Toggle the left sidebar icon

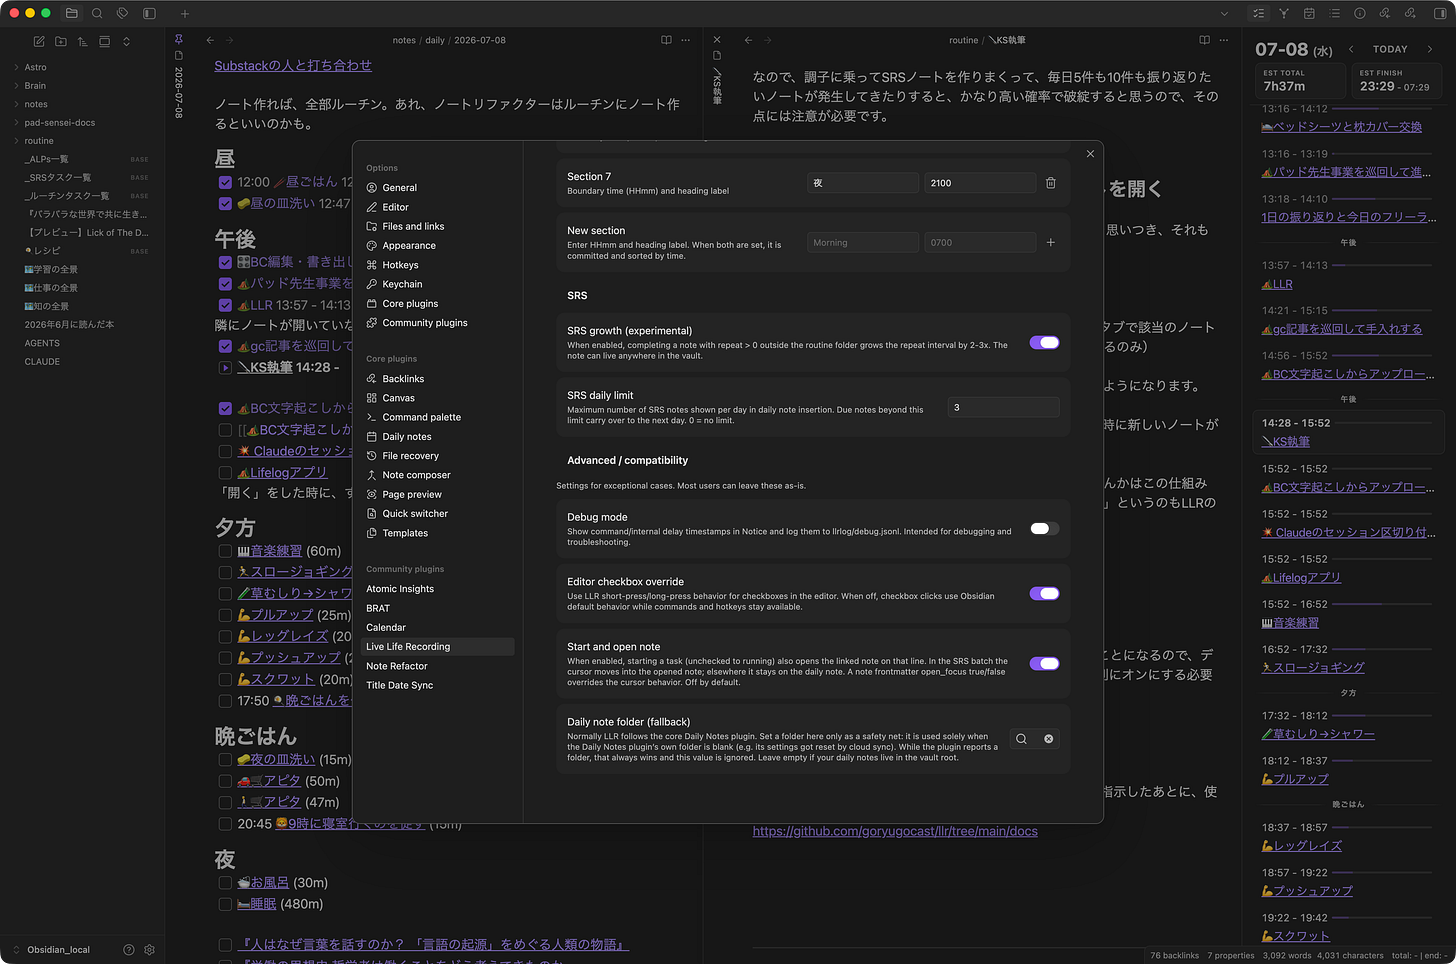point(149,14)
